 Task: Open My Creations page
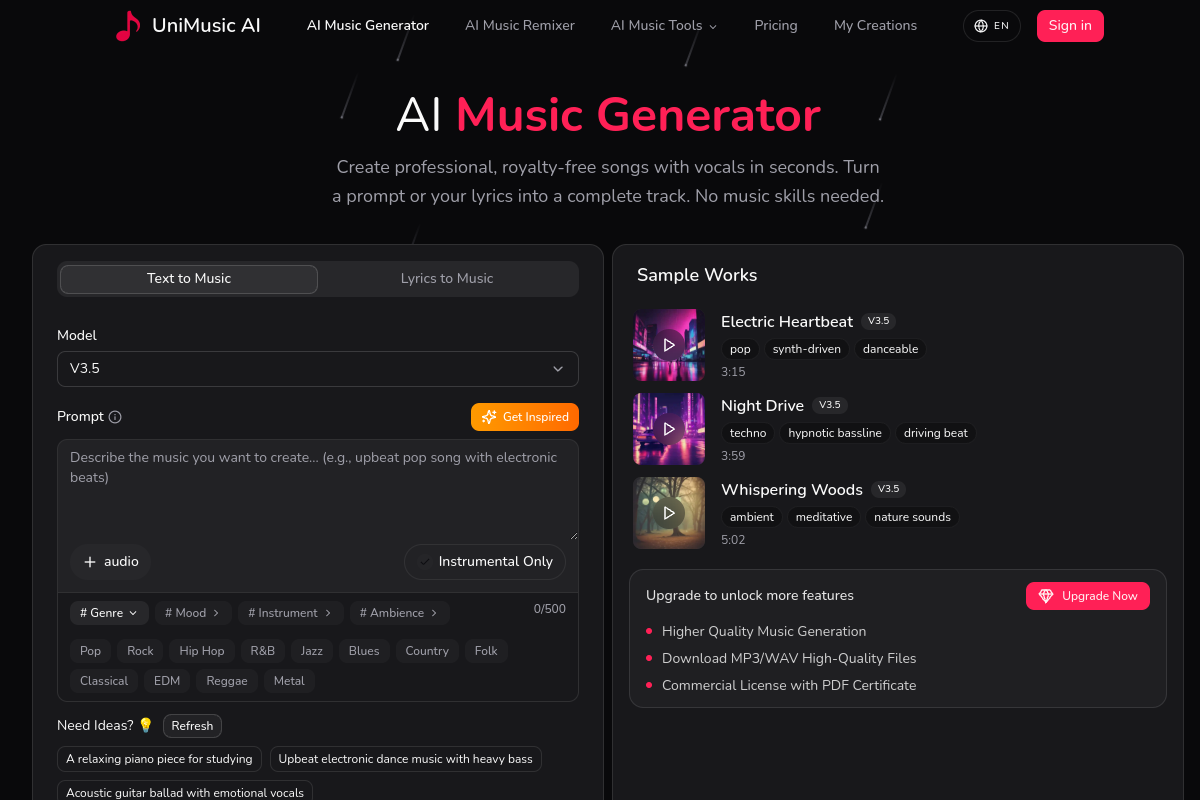tap(875, 26)
